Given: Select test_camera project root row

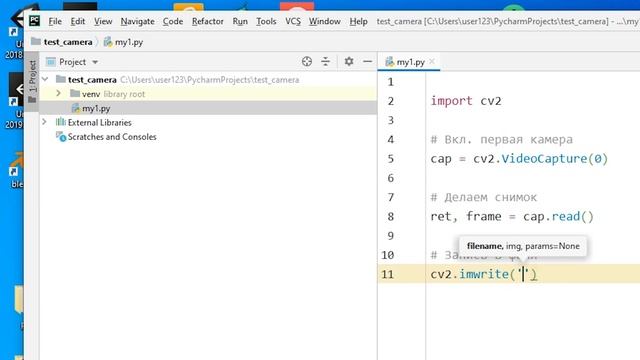Looking at the screenshot, I should 208,80.
